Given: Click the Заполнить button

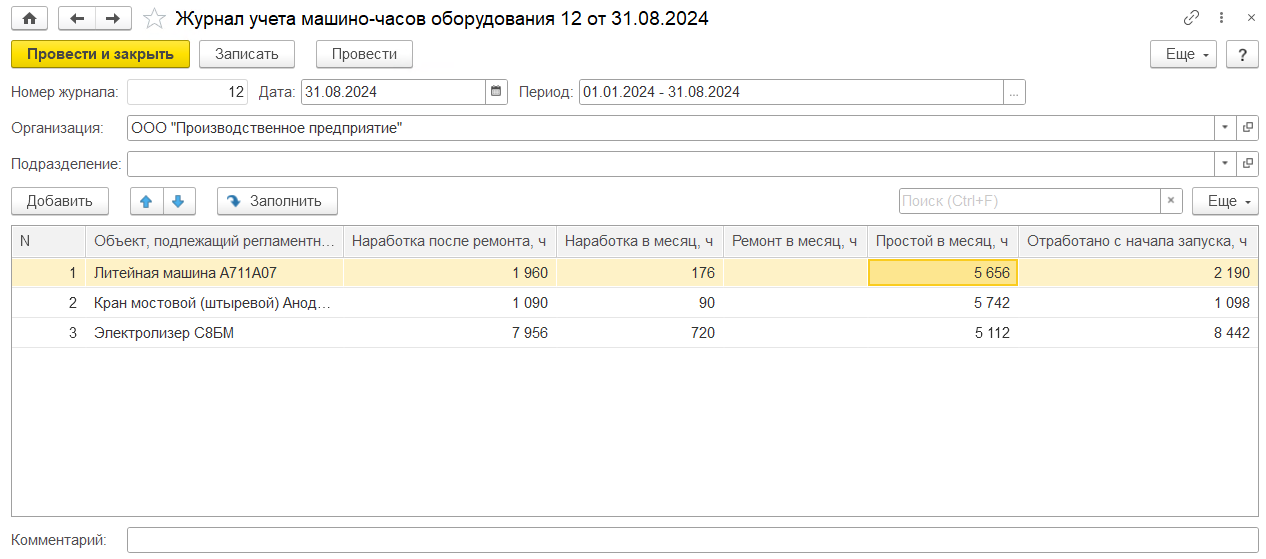Looking at the screenshot, I should [277, 201].
